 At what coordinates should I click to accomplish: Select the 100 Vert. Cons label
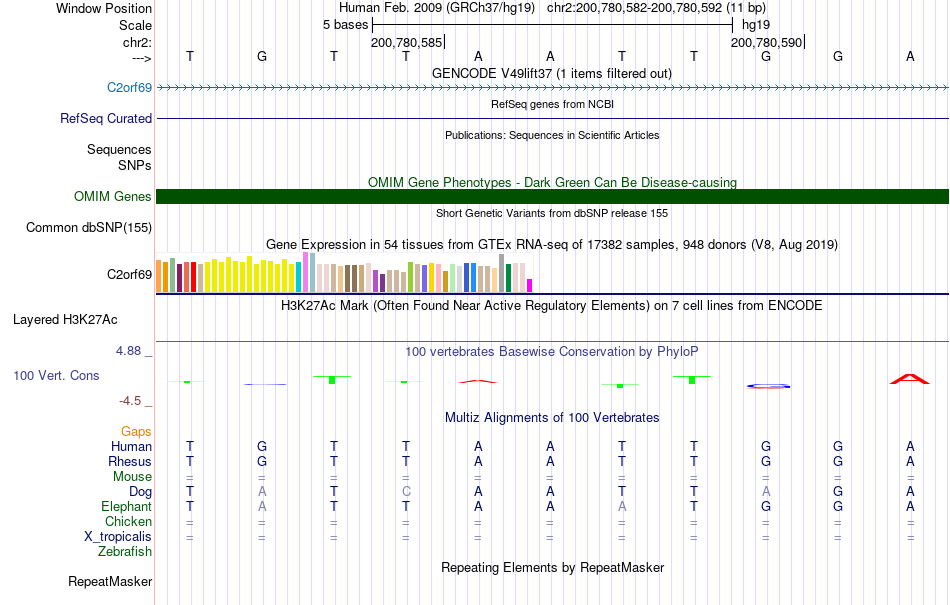tap(56, 375)
